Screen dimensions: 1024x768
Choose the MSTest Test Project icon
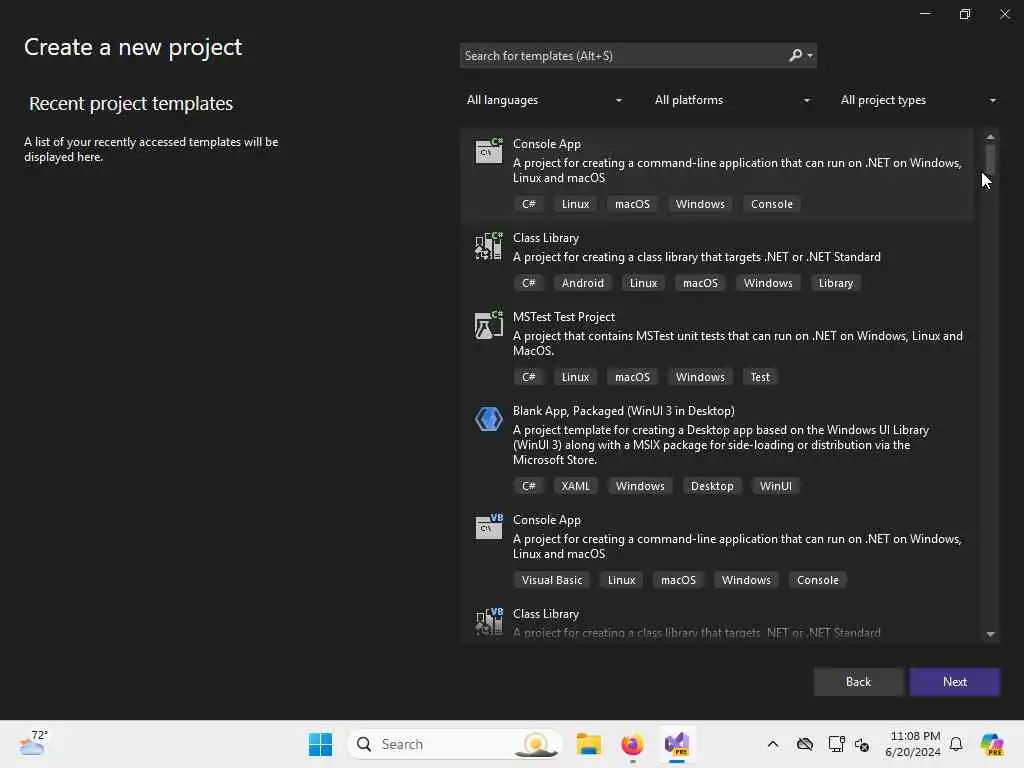pos(488,325)
